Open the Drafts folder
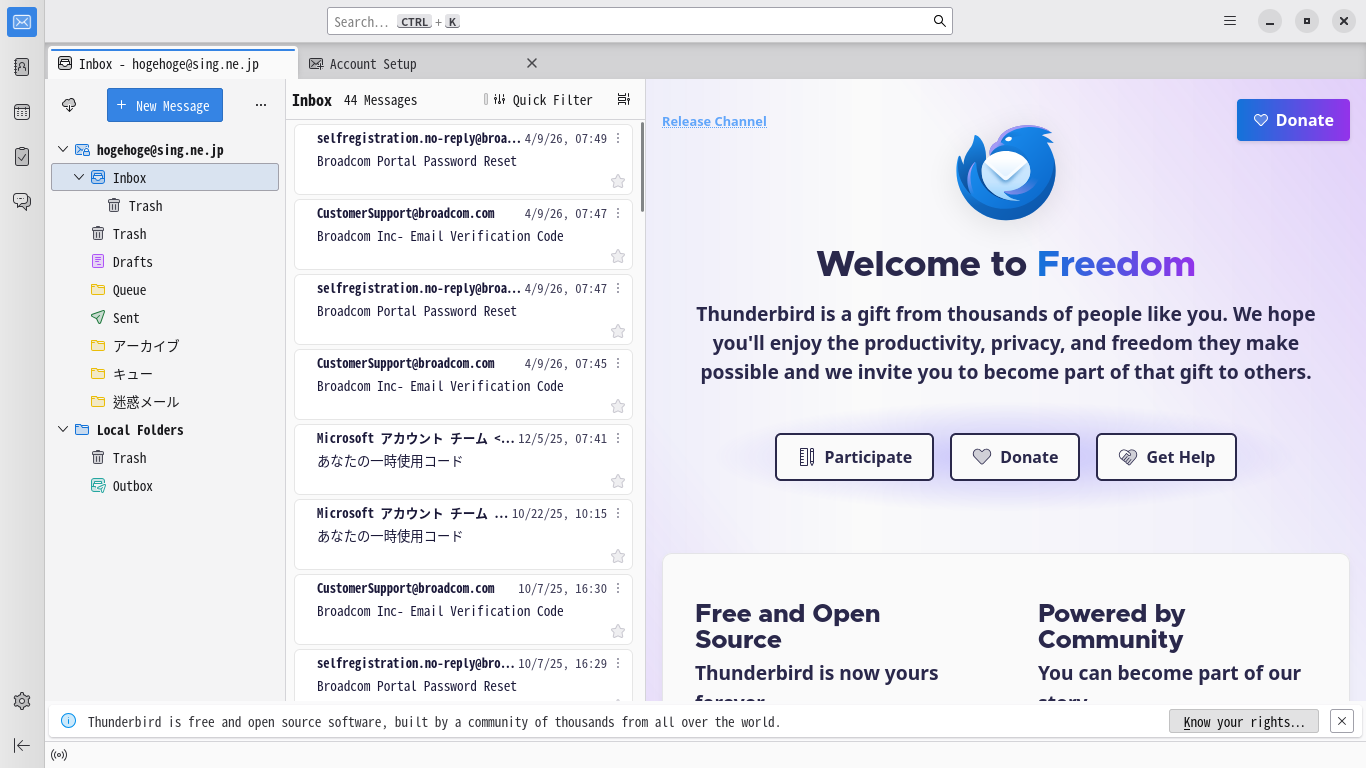1366x768 pixels. pyautogui.click(x=165, y=261)
